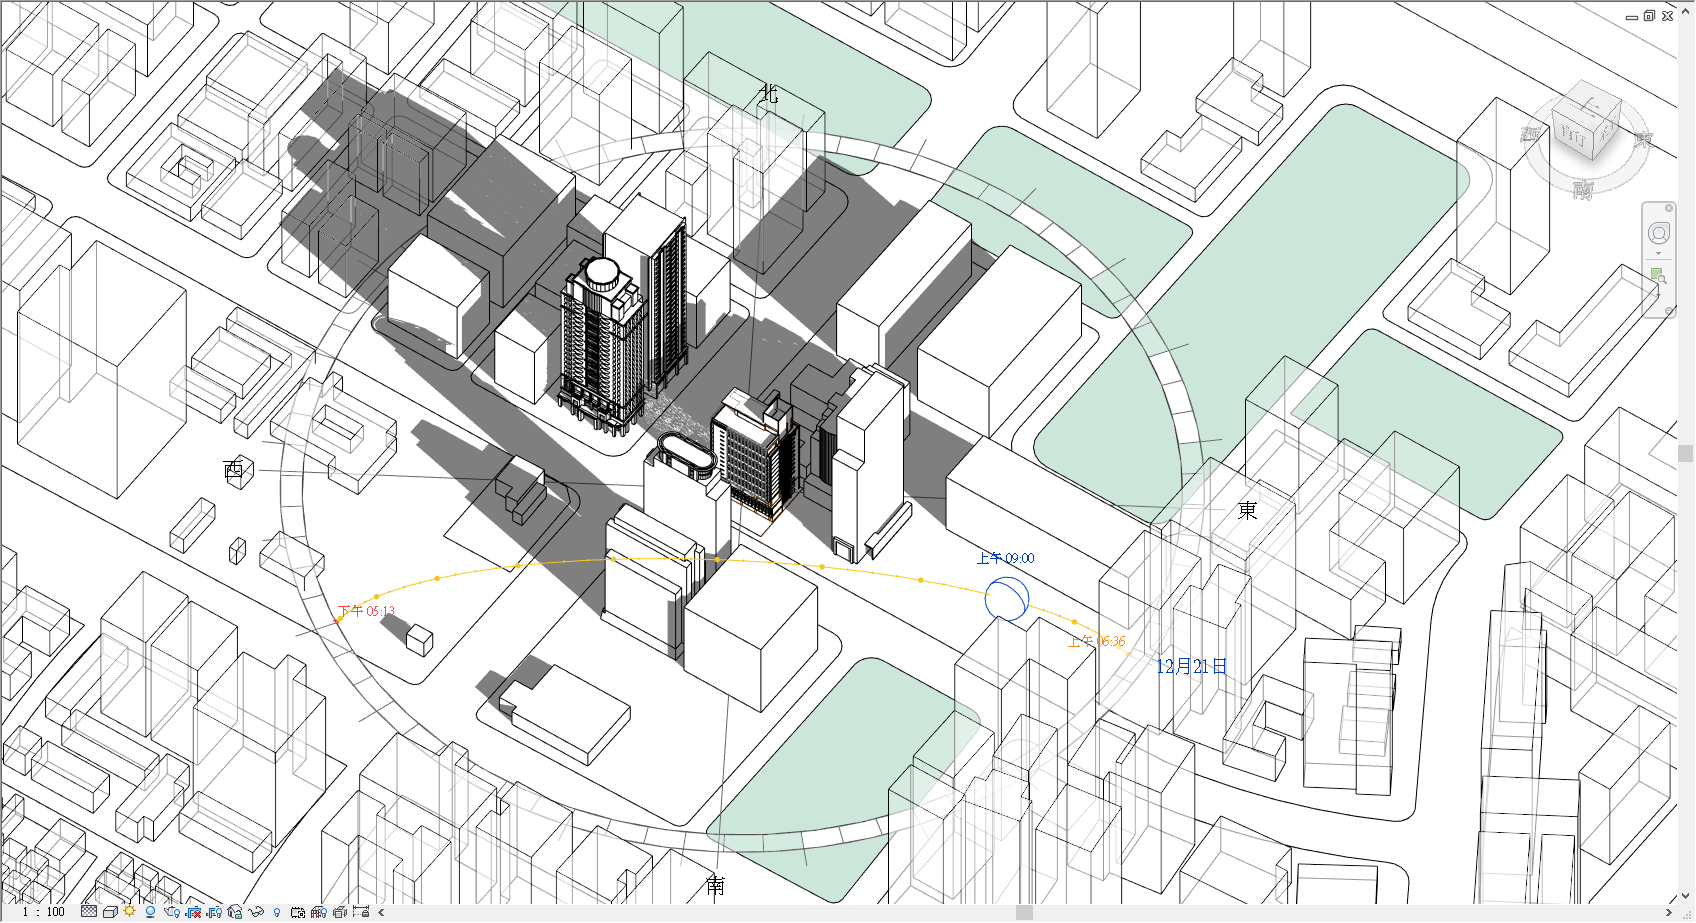Open Temporary View Properties icon

coord(298,912)
